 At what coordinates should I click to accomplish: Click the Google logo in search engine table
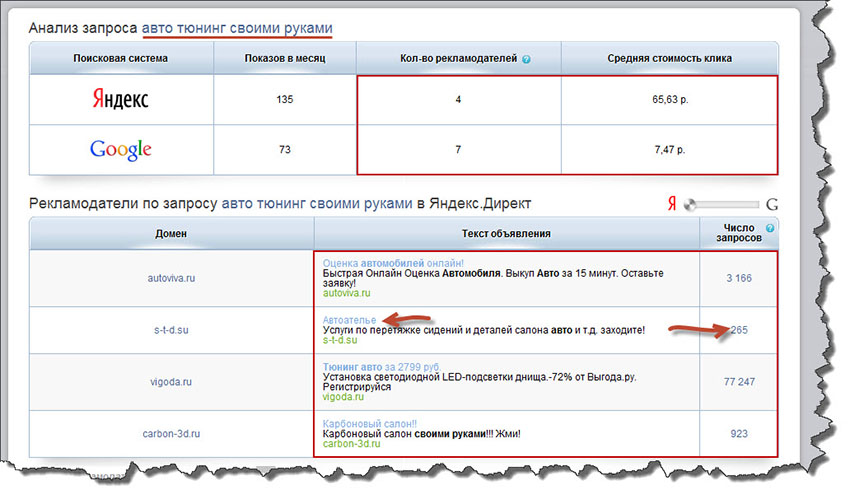click(x=120, y=150)
